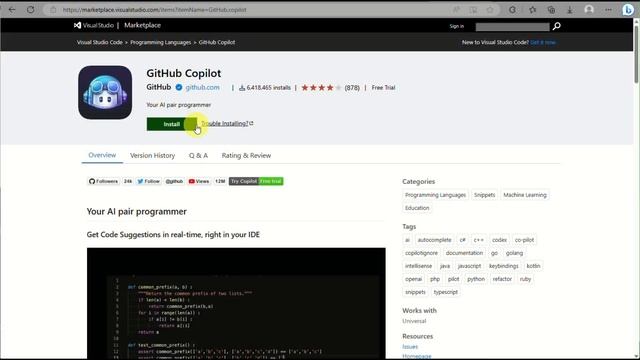640x360 pixels.
Task: Click the intellisense tag
Action: tap(418, 266)
